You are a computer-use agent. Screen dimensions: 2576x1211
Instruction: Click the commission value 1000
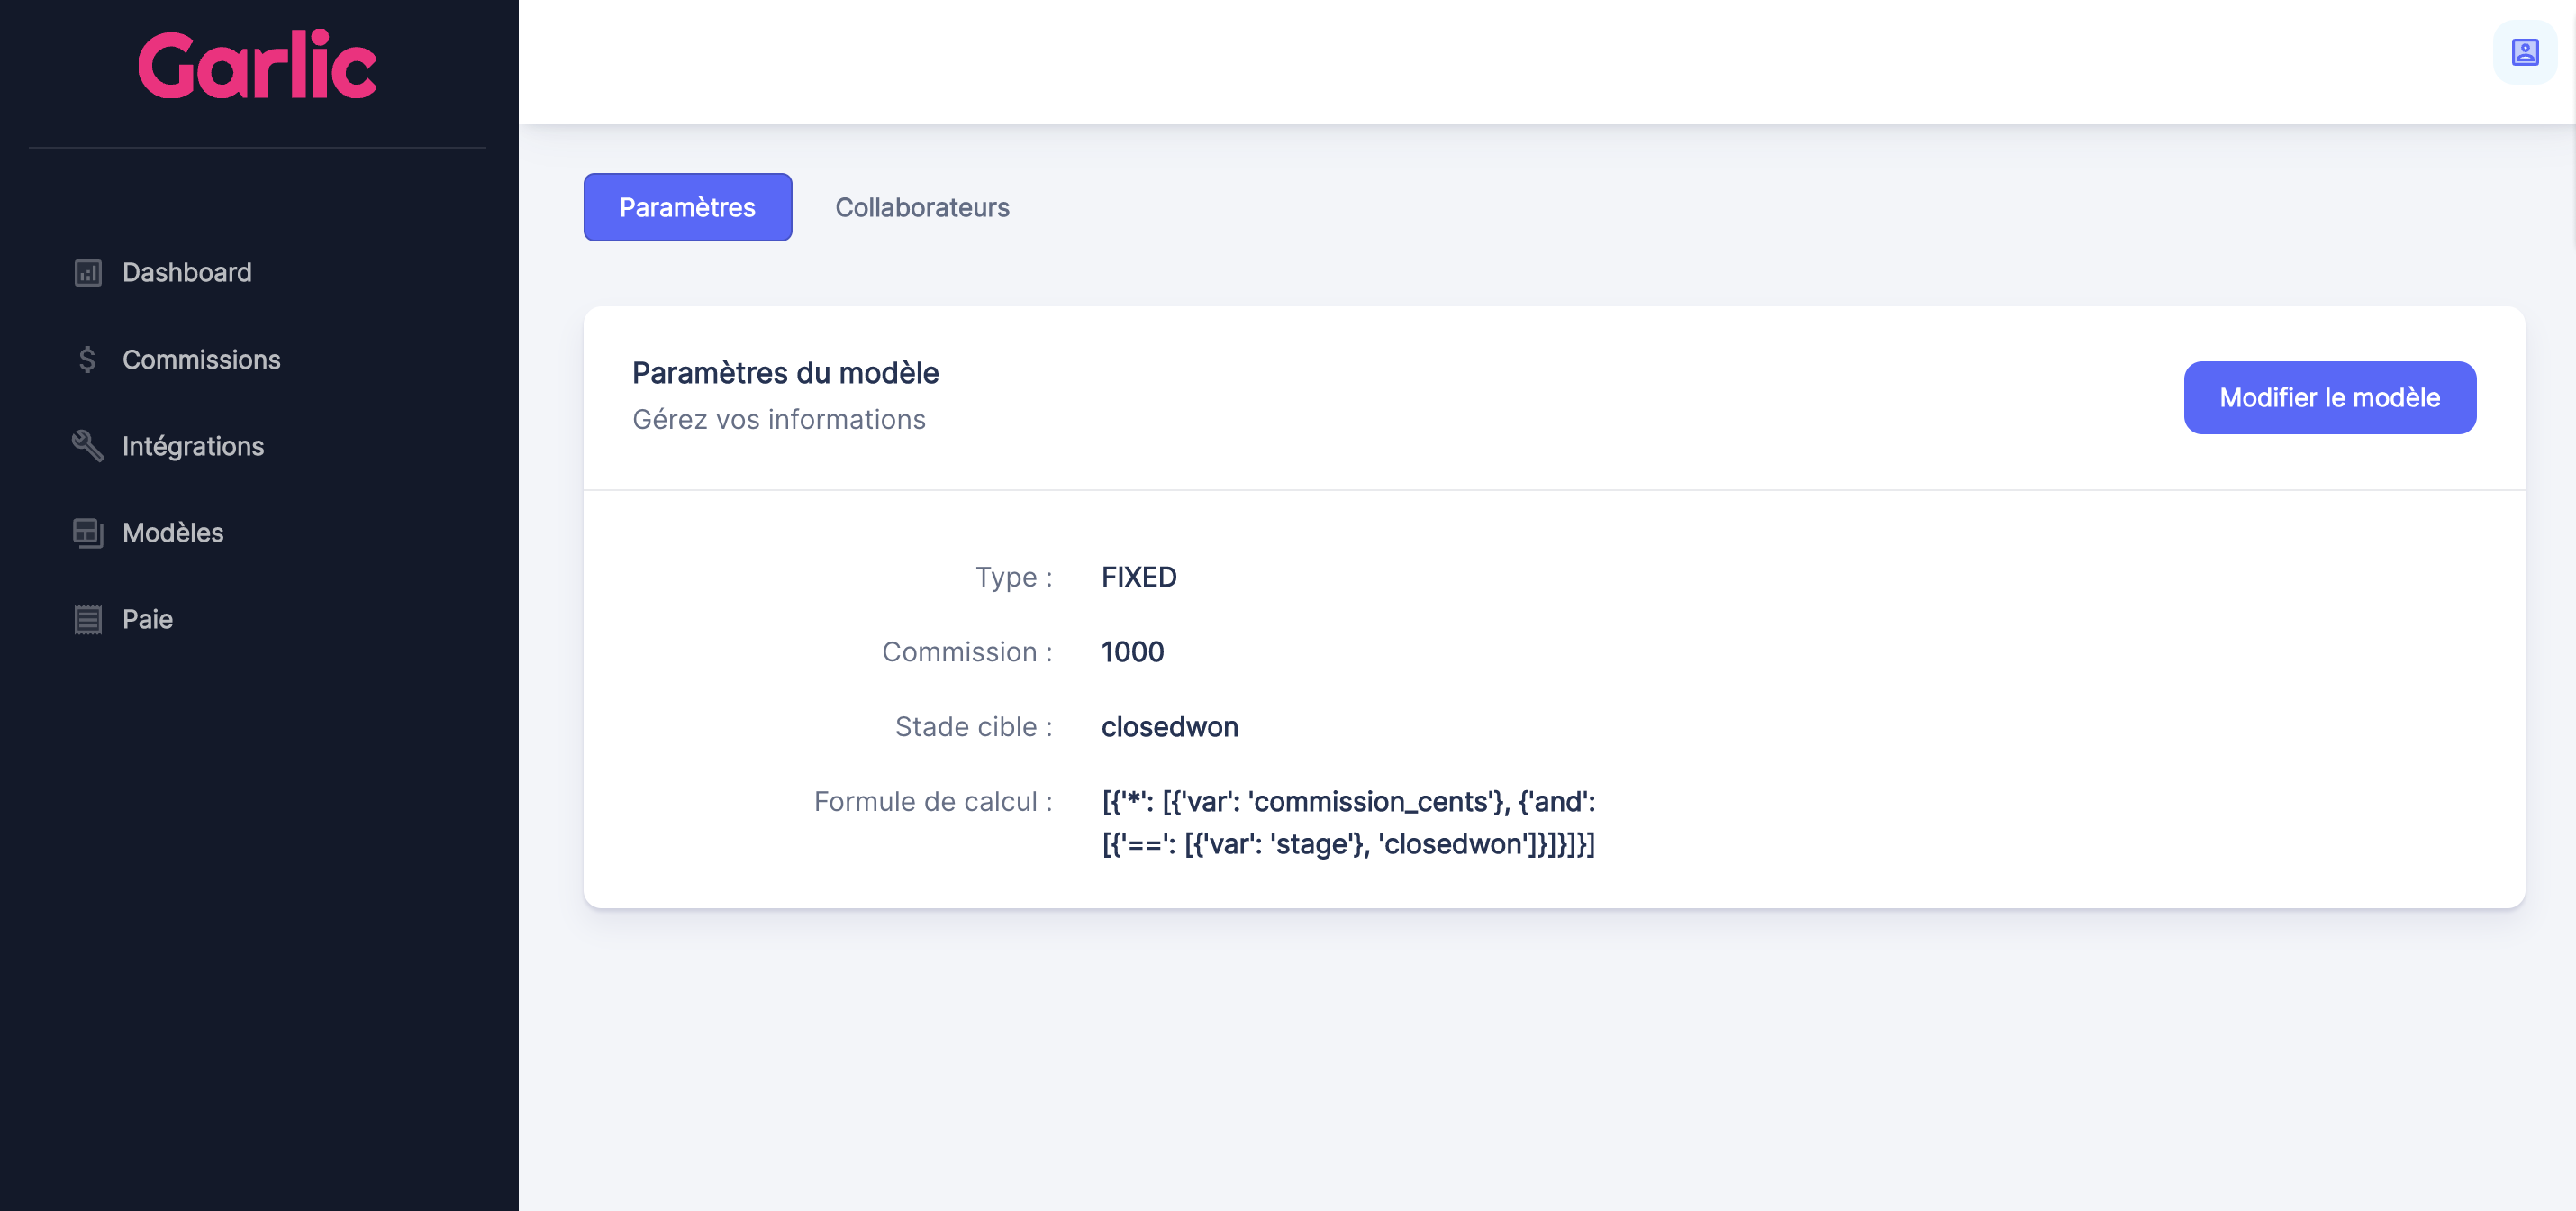[x=1132, y=652]
